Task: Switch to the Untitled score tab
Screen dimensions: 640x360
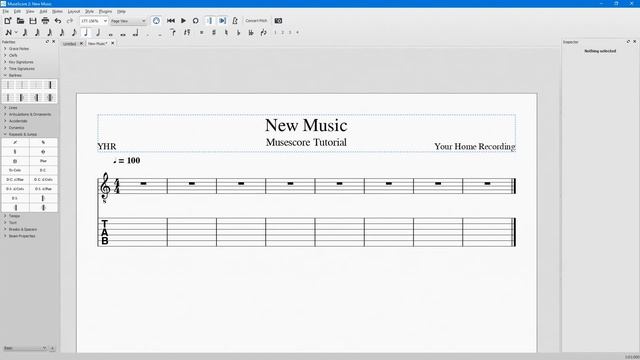Action: coord(70,44)
